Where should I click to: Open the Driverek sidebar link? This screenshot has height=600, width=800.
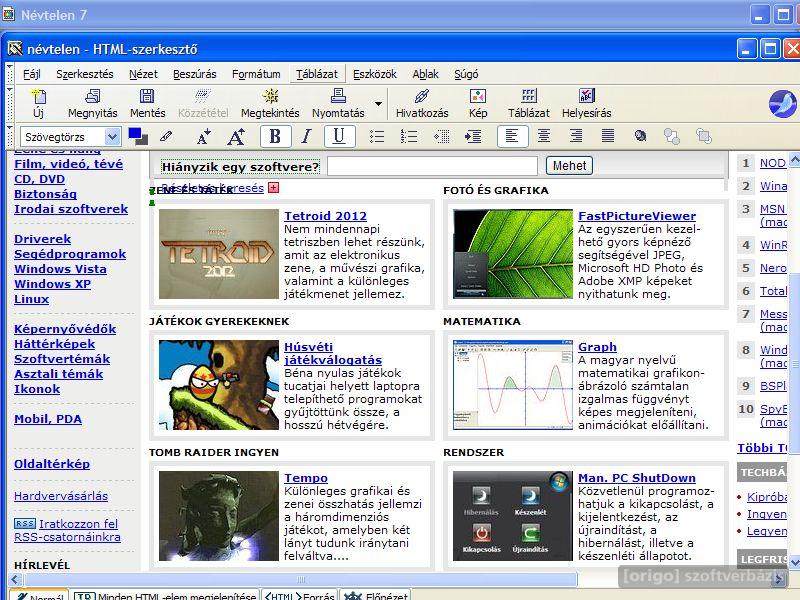pyautogui.click(x=42, y=239)
